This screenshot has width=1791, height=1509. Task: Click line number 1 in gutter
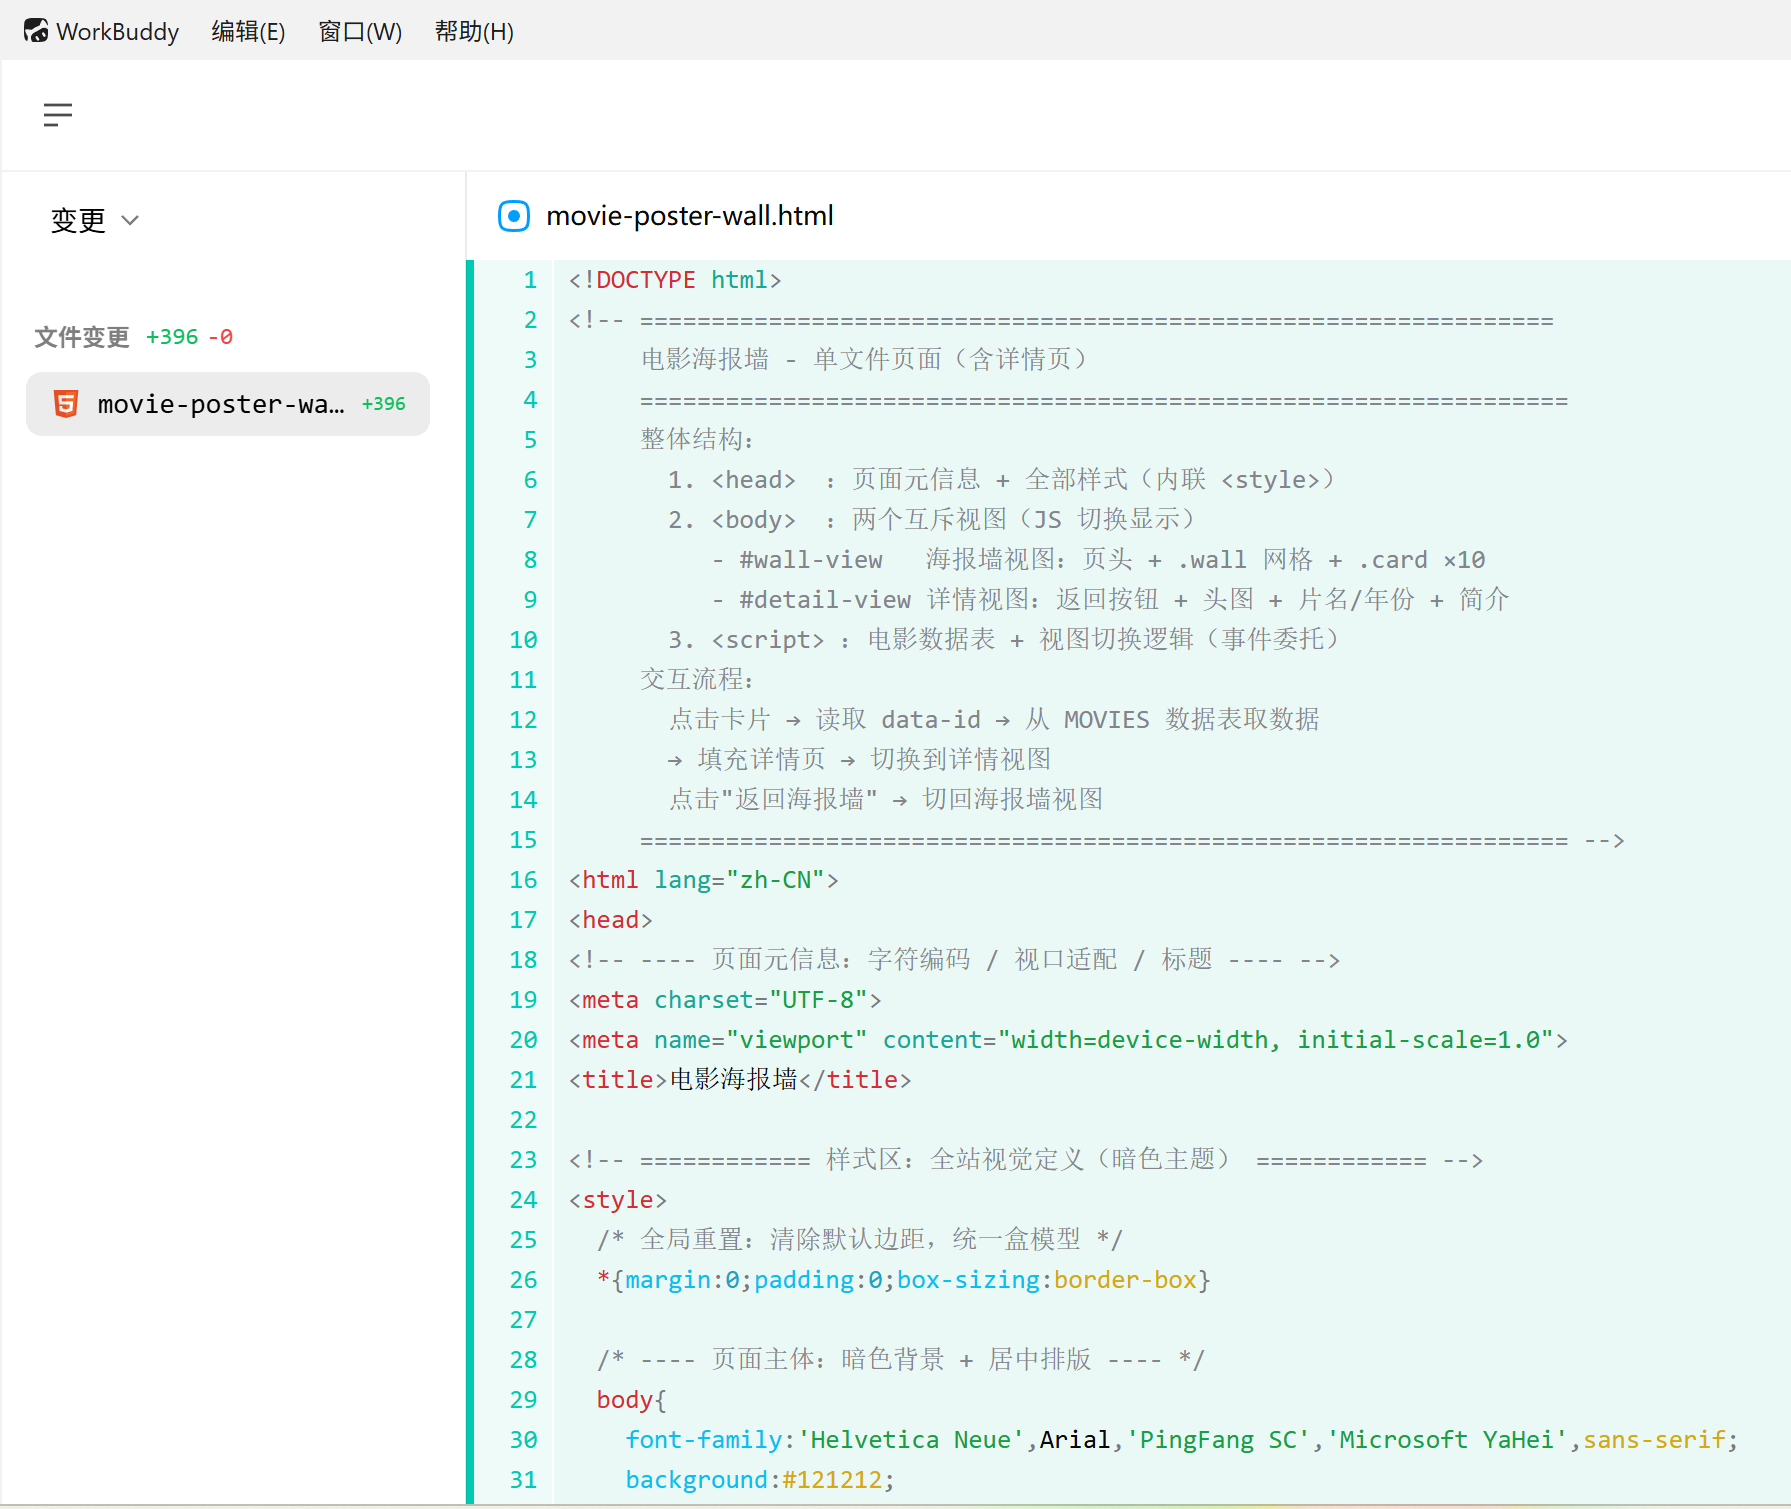pyautogui.click(x=530, y=280)
